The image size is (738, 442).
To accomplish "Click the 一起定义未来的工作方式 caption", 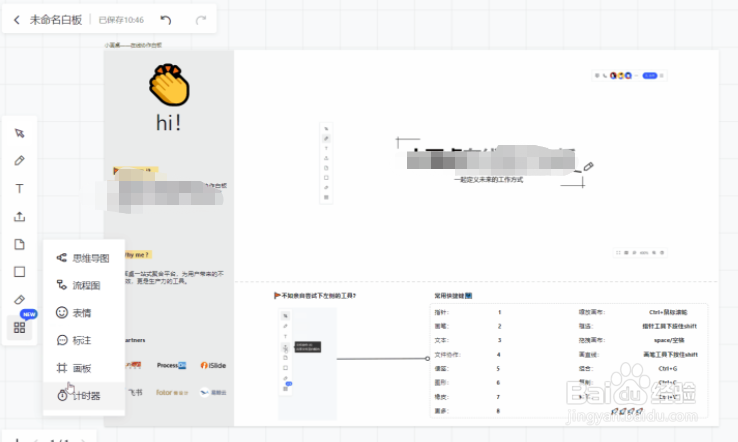I will (x=489, y=179).
